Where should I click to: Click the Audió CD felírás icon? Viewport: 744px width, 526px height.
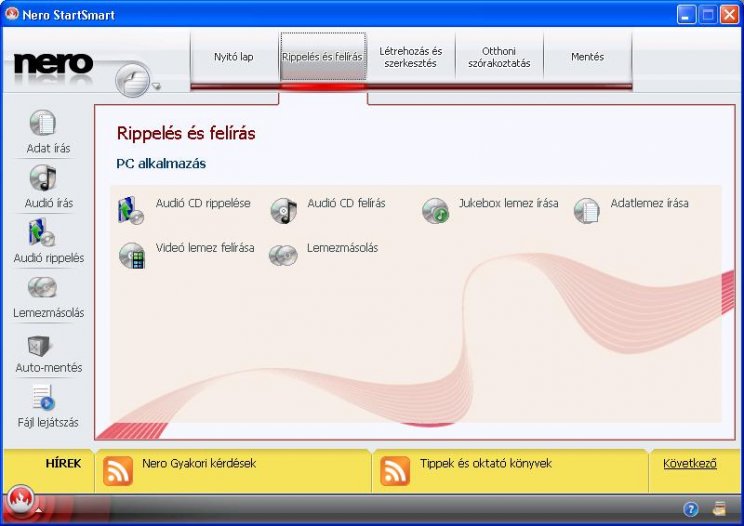(283, 211)
